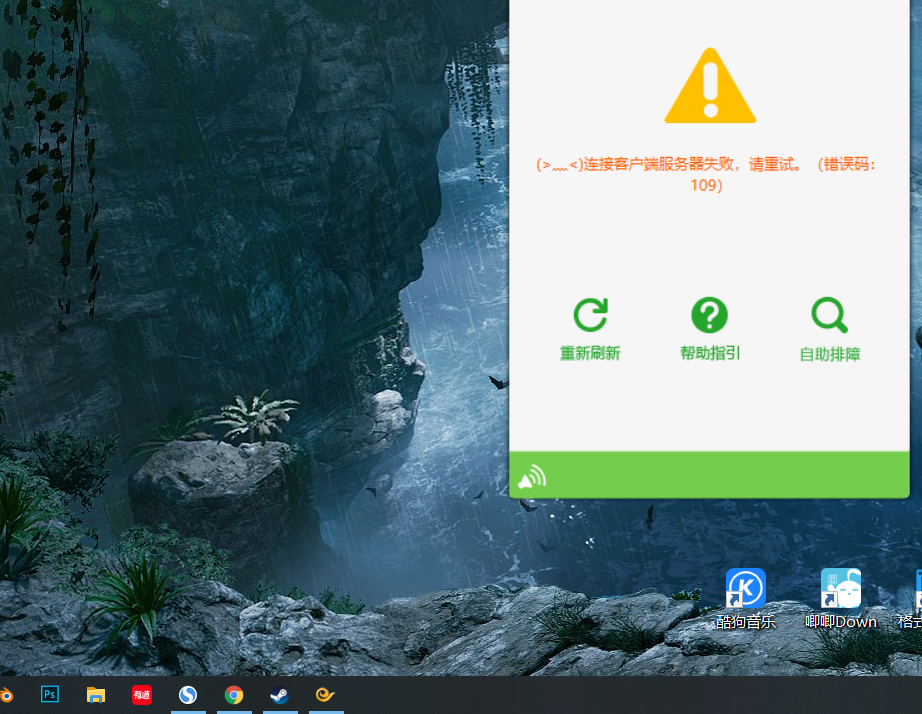
Task: Open Youdao Dictionary from the taskbar
Action: (x=141, y=694)
